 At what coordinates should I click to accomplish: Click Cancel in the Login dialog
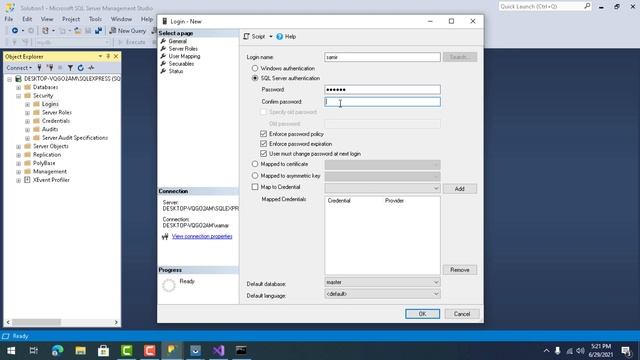[x=462, y=314]
